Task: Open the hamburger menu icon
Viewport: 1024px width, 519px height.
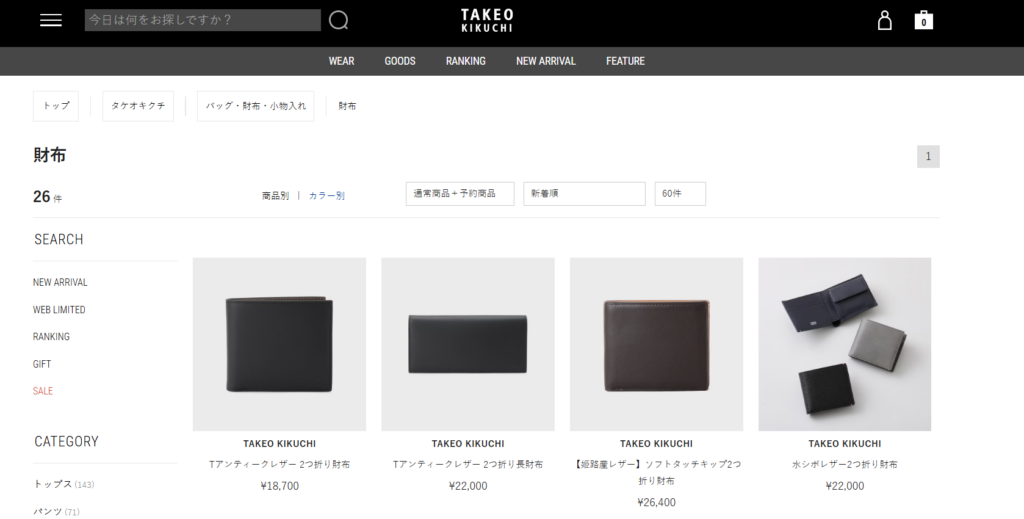Action: pyautogui.click(x=51, y=21)
